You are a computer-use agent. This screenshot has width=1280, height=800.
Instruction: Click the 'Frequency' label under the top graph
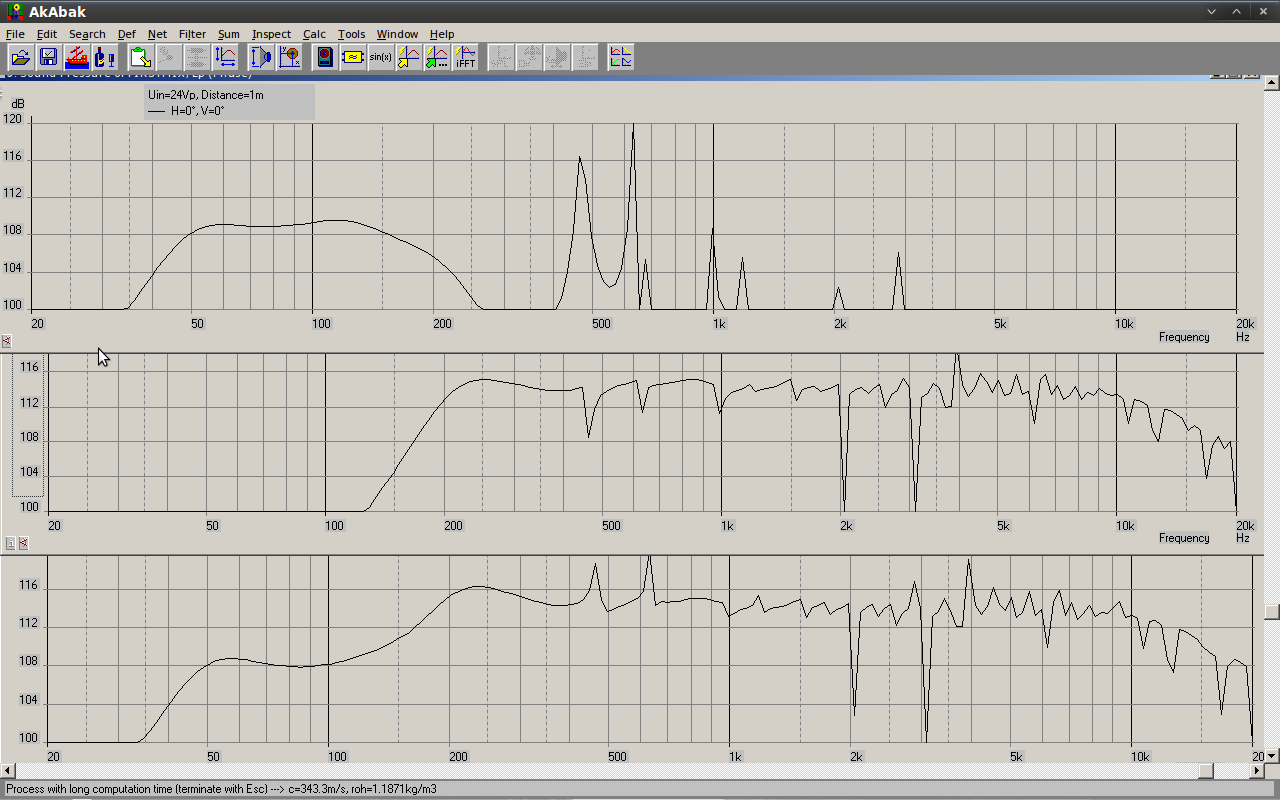(x=1184, y=337)
